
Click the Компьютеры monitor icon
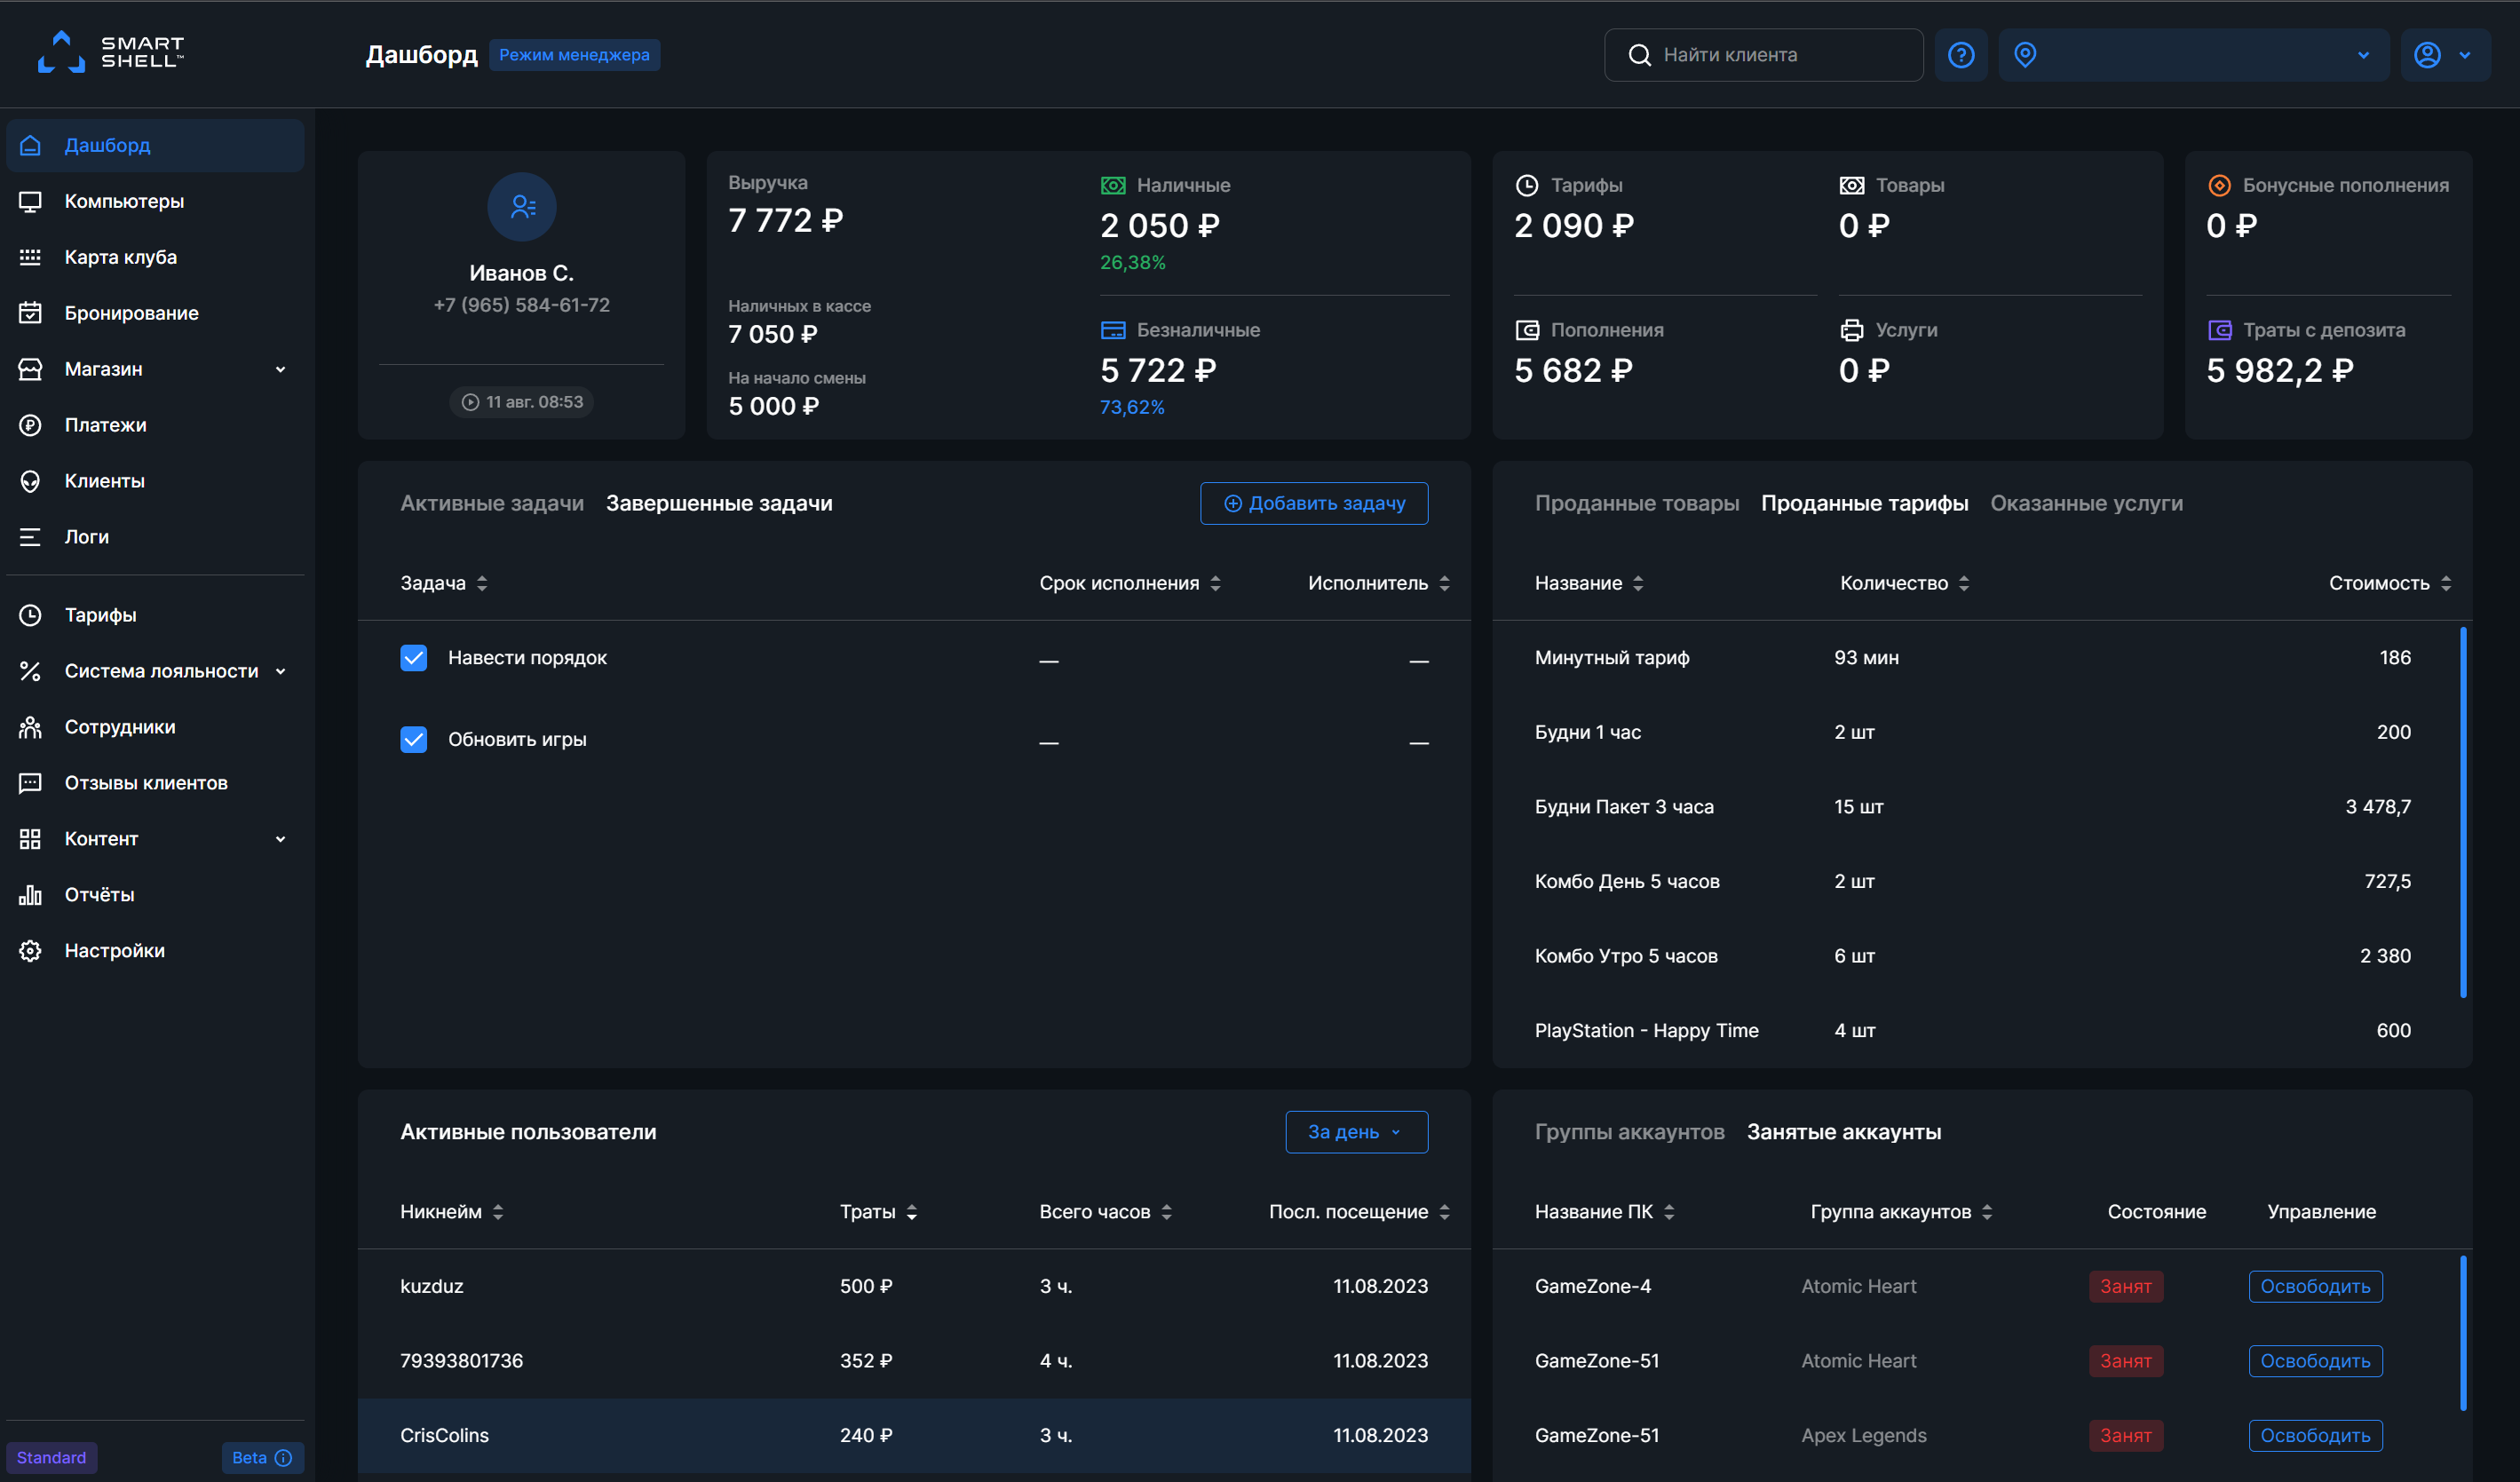[x=30, y=201]
